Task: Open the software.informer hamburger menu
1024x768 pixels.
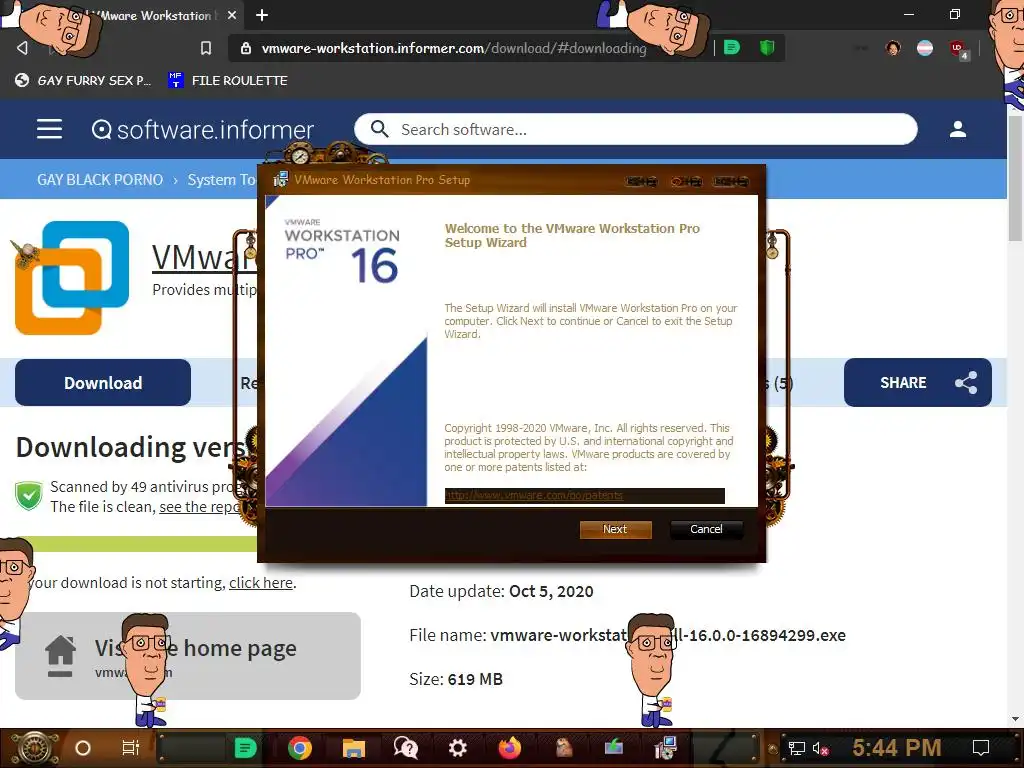Action: (x=50, y=129)
